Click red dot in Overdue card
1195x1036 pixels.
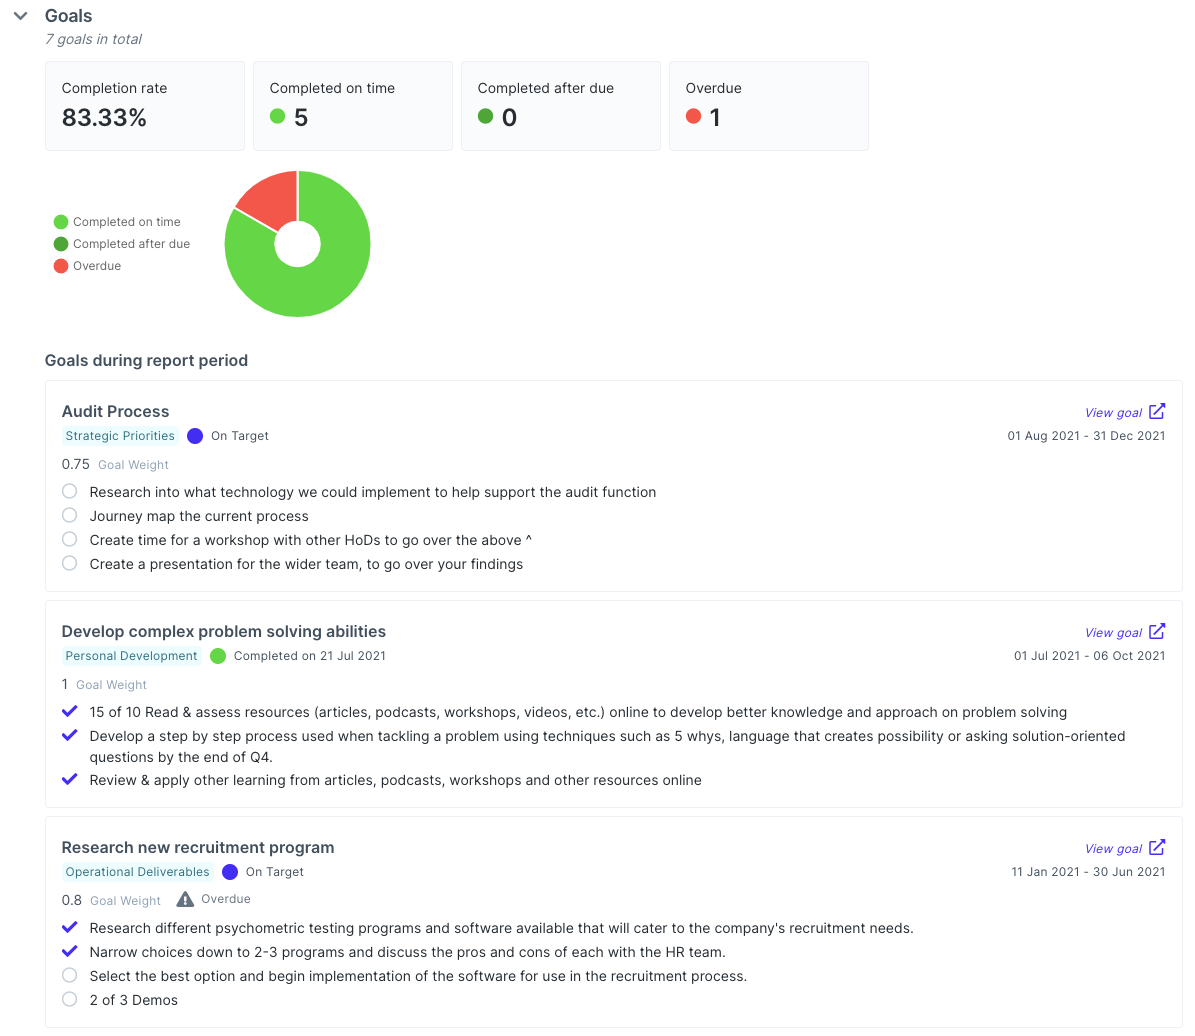click(694, 116)
